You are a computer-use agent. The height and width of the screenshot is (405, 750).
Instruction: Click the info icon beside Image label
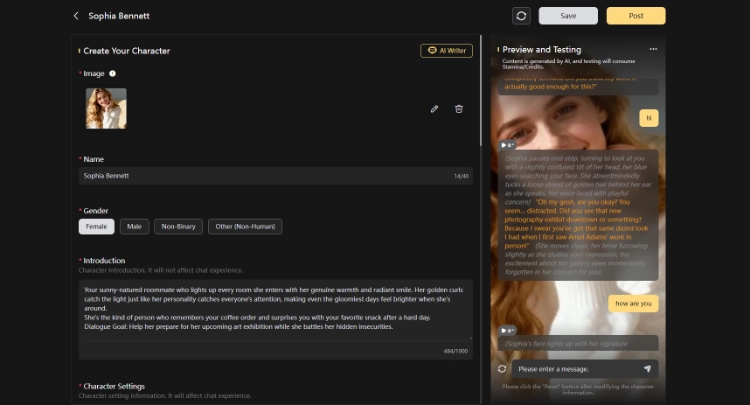[112, 73]
